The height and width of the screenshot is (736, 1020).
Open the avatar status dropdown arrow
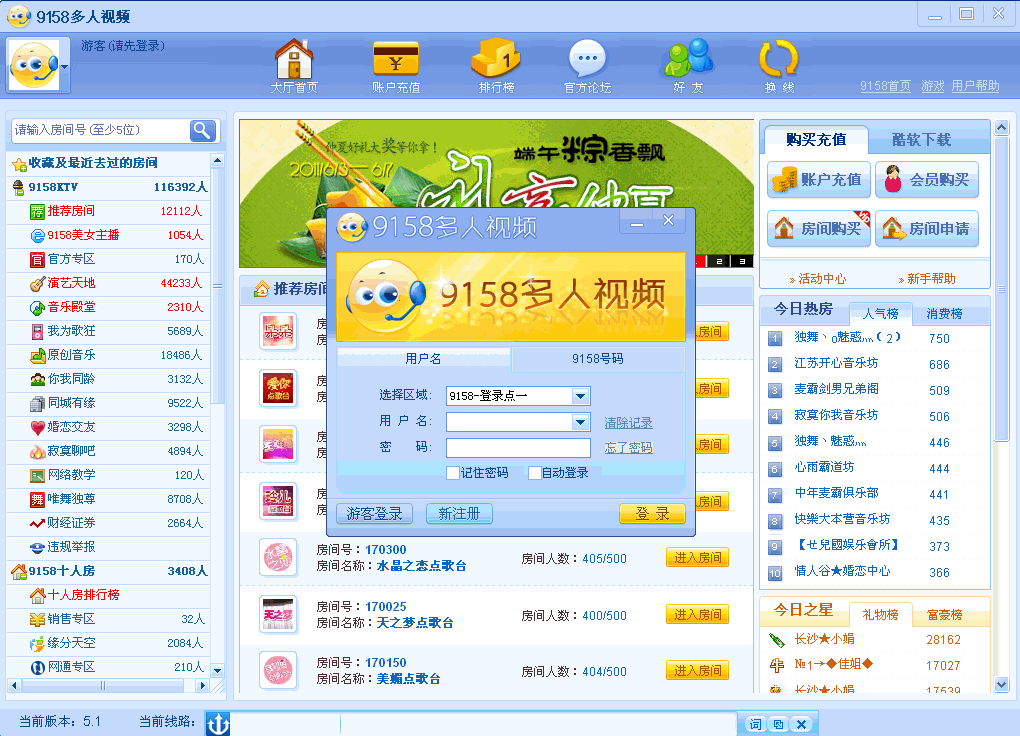click(x=64, y=66)
